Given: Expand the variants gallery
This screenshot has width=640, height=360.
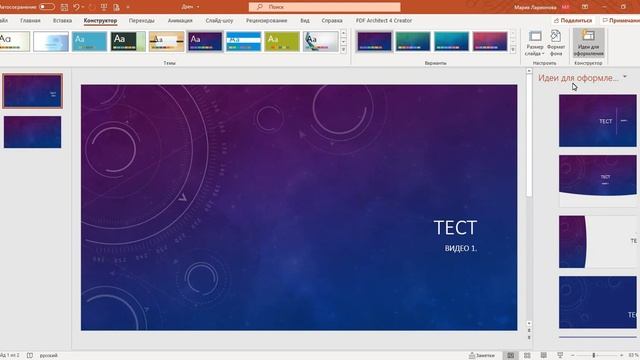Looking at the screenshot, I should [513, 49].
